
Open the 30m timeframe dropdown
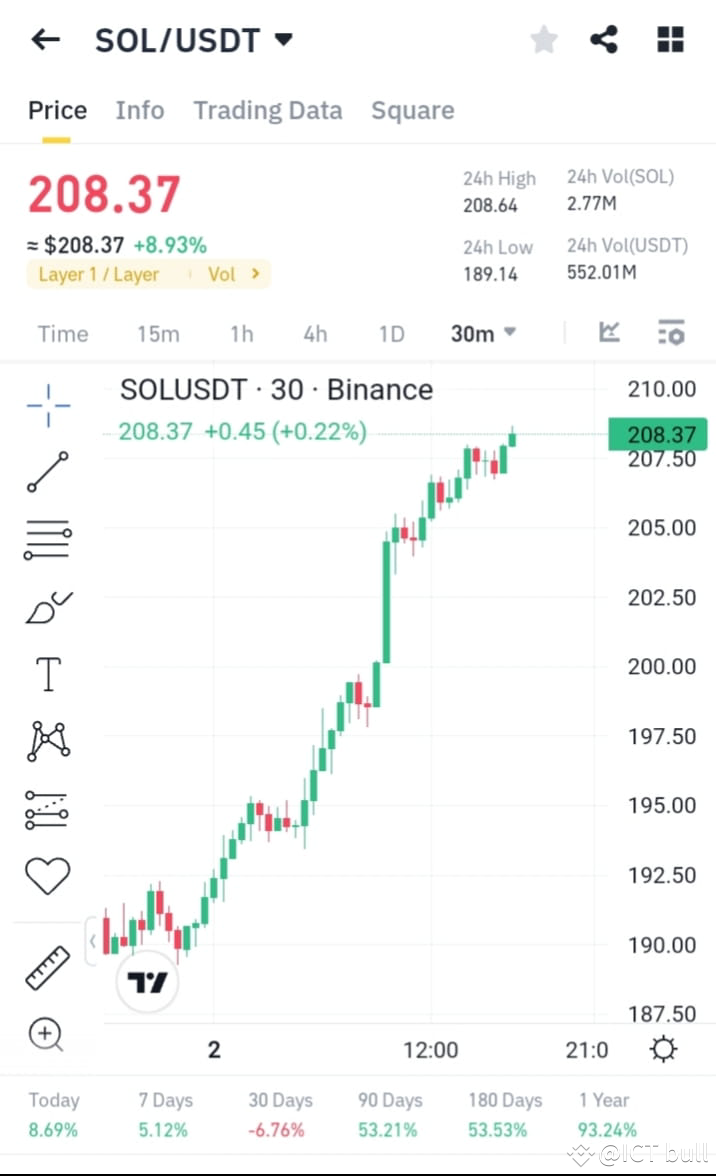coord(483,333)
